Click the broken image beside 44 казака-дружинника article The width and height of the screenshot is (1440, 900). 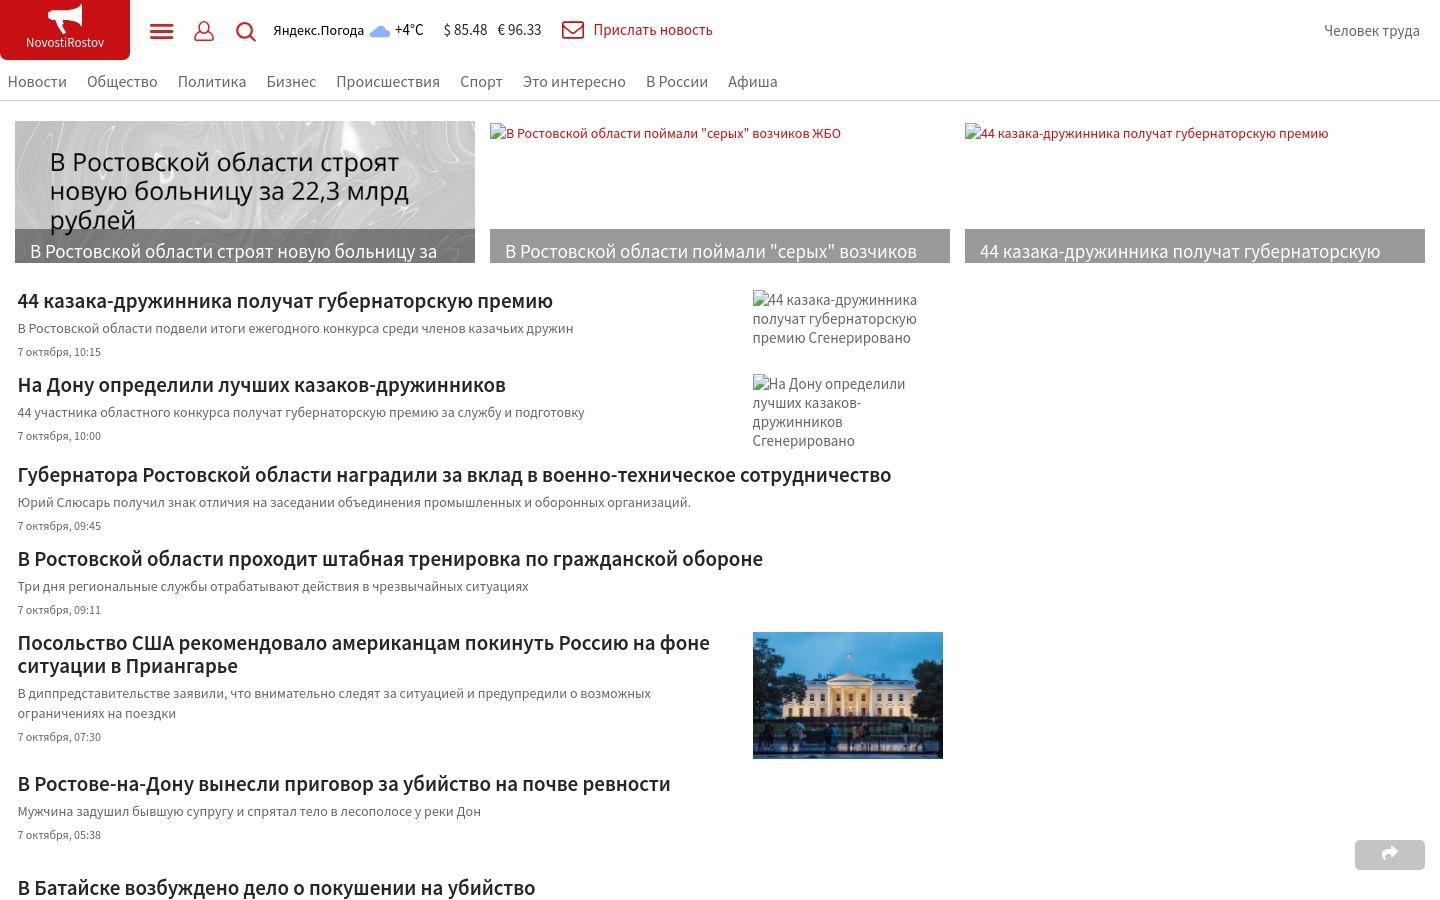coord(848,318)
